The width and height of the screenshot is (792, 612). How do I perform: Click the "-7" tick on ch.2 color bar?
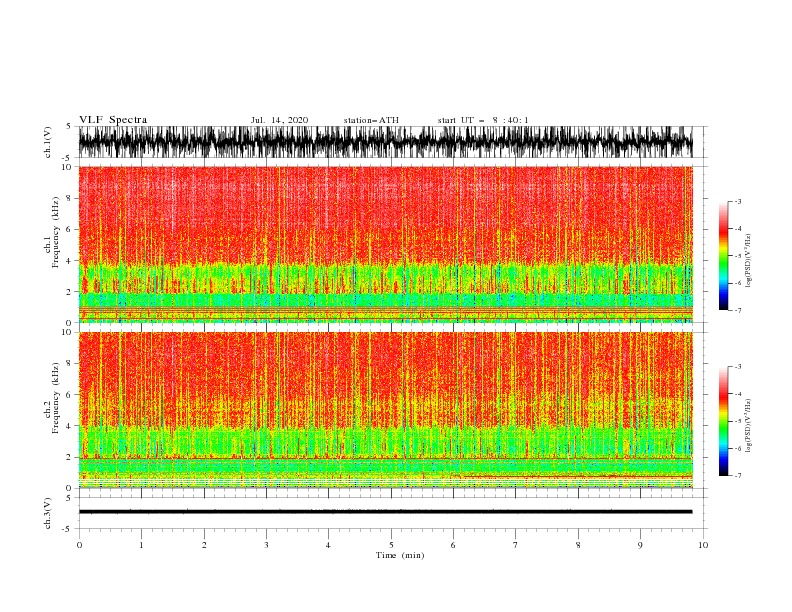(x=738, y=475)
